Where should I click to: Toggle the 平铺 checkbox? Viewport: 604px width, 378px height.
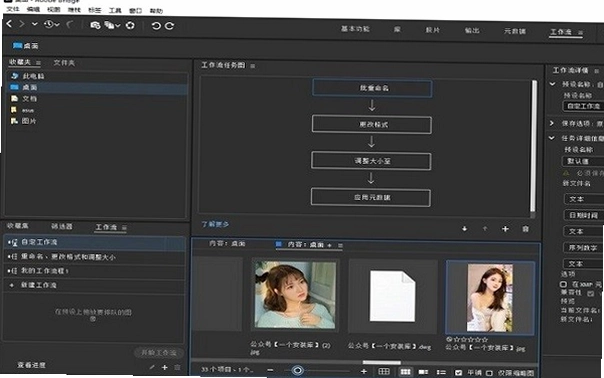pos(458,373)
